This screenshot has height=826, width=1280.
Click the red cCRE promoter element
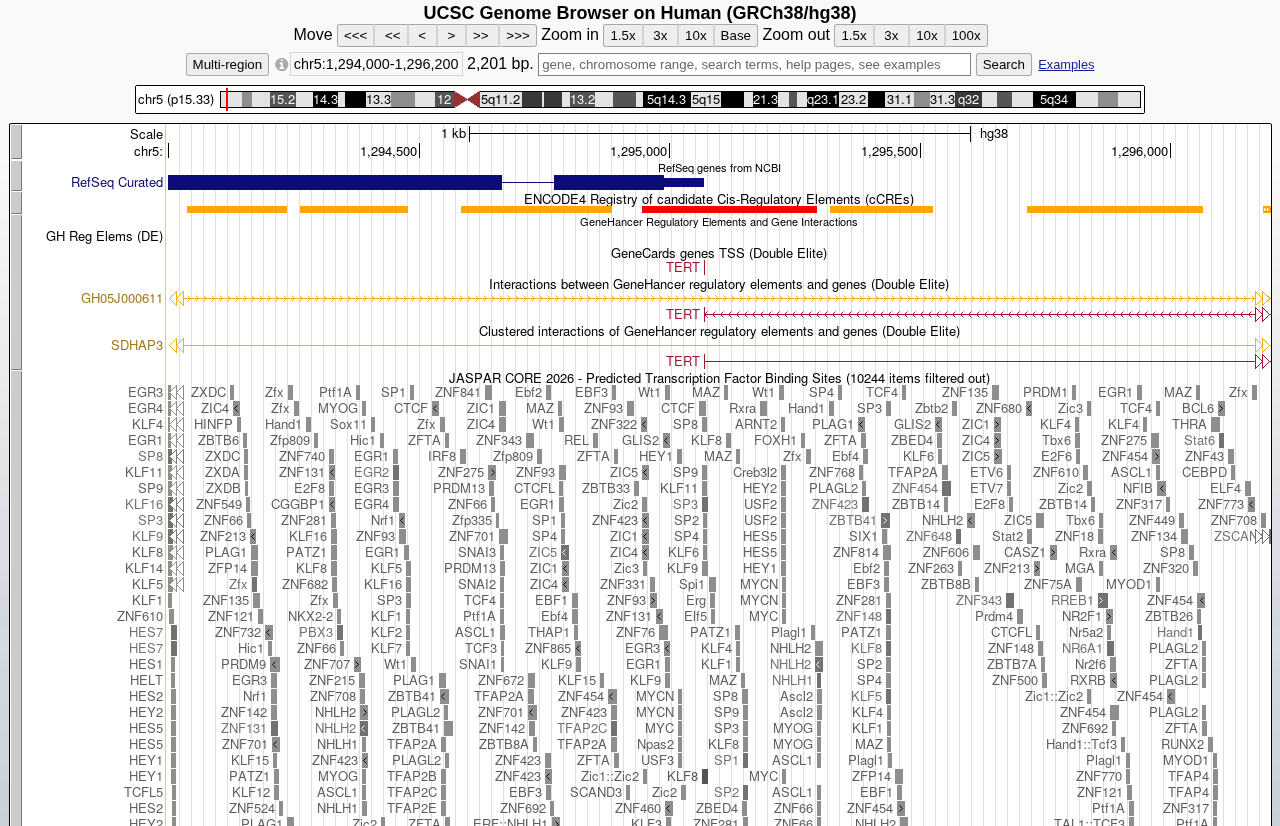tap(729, 209)
